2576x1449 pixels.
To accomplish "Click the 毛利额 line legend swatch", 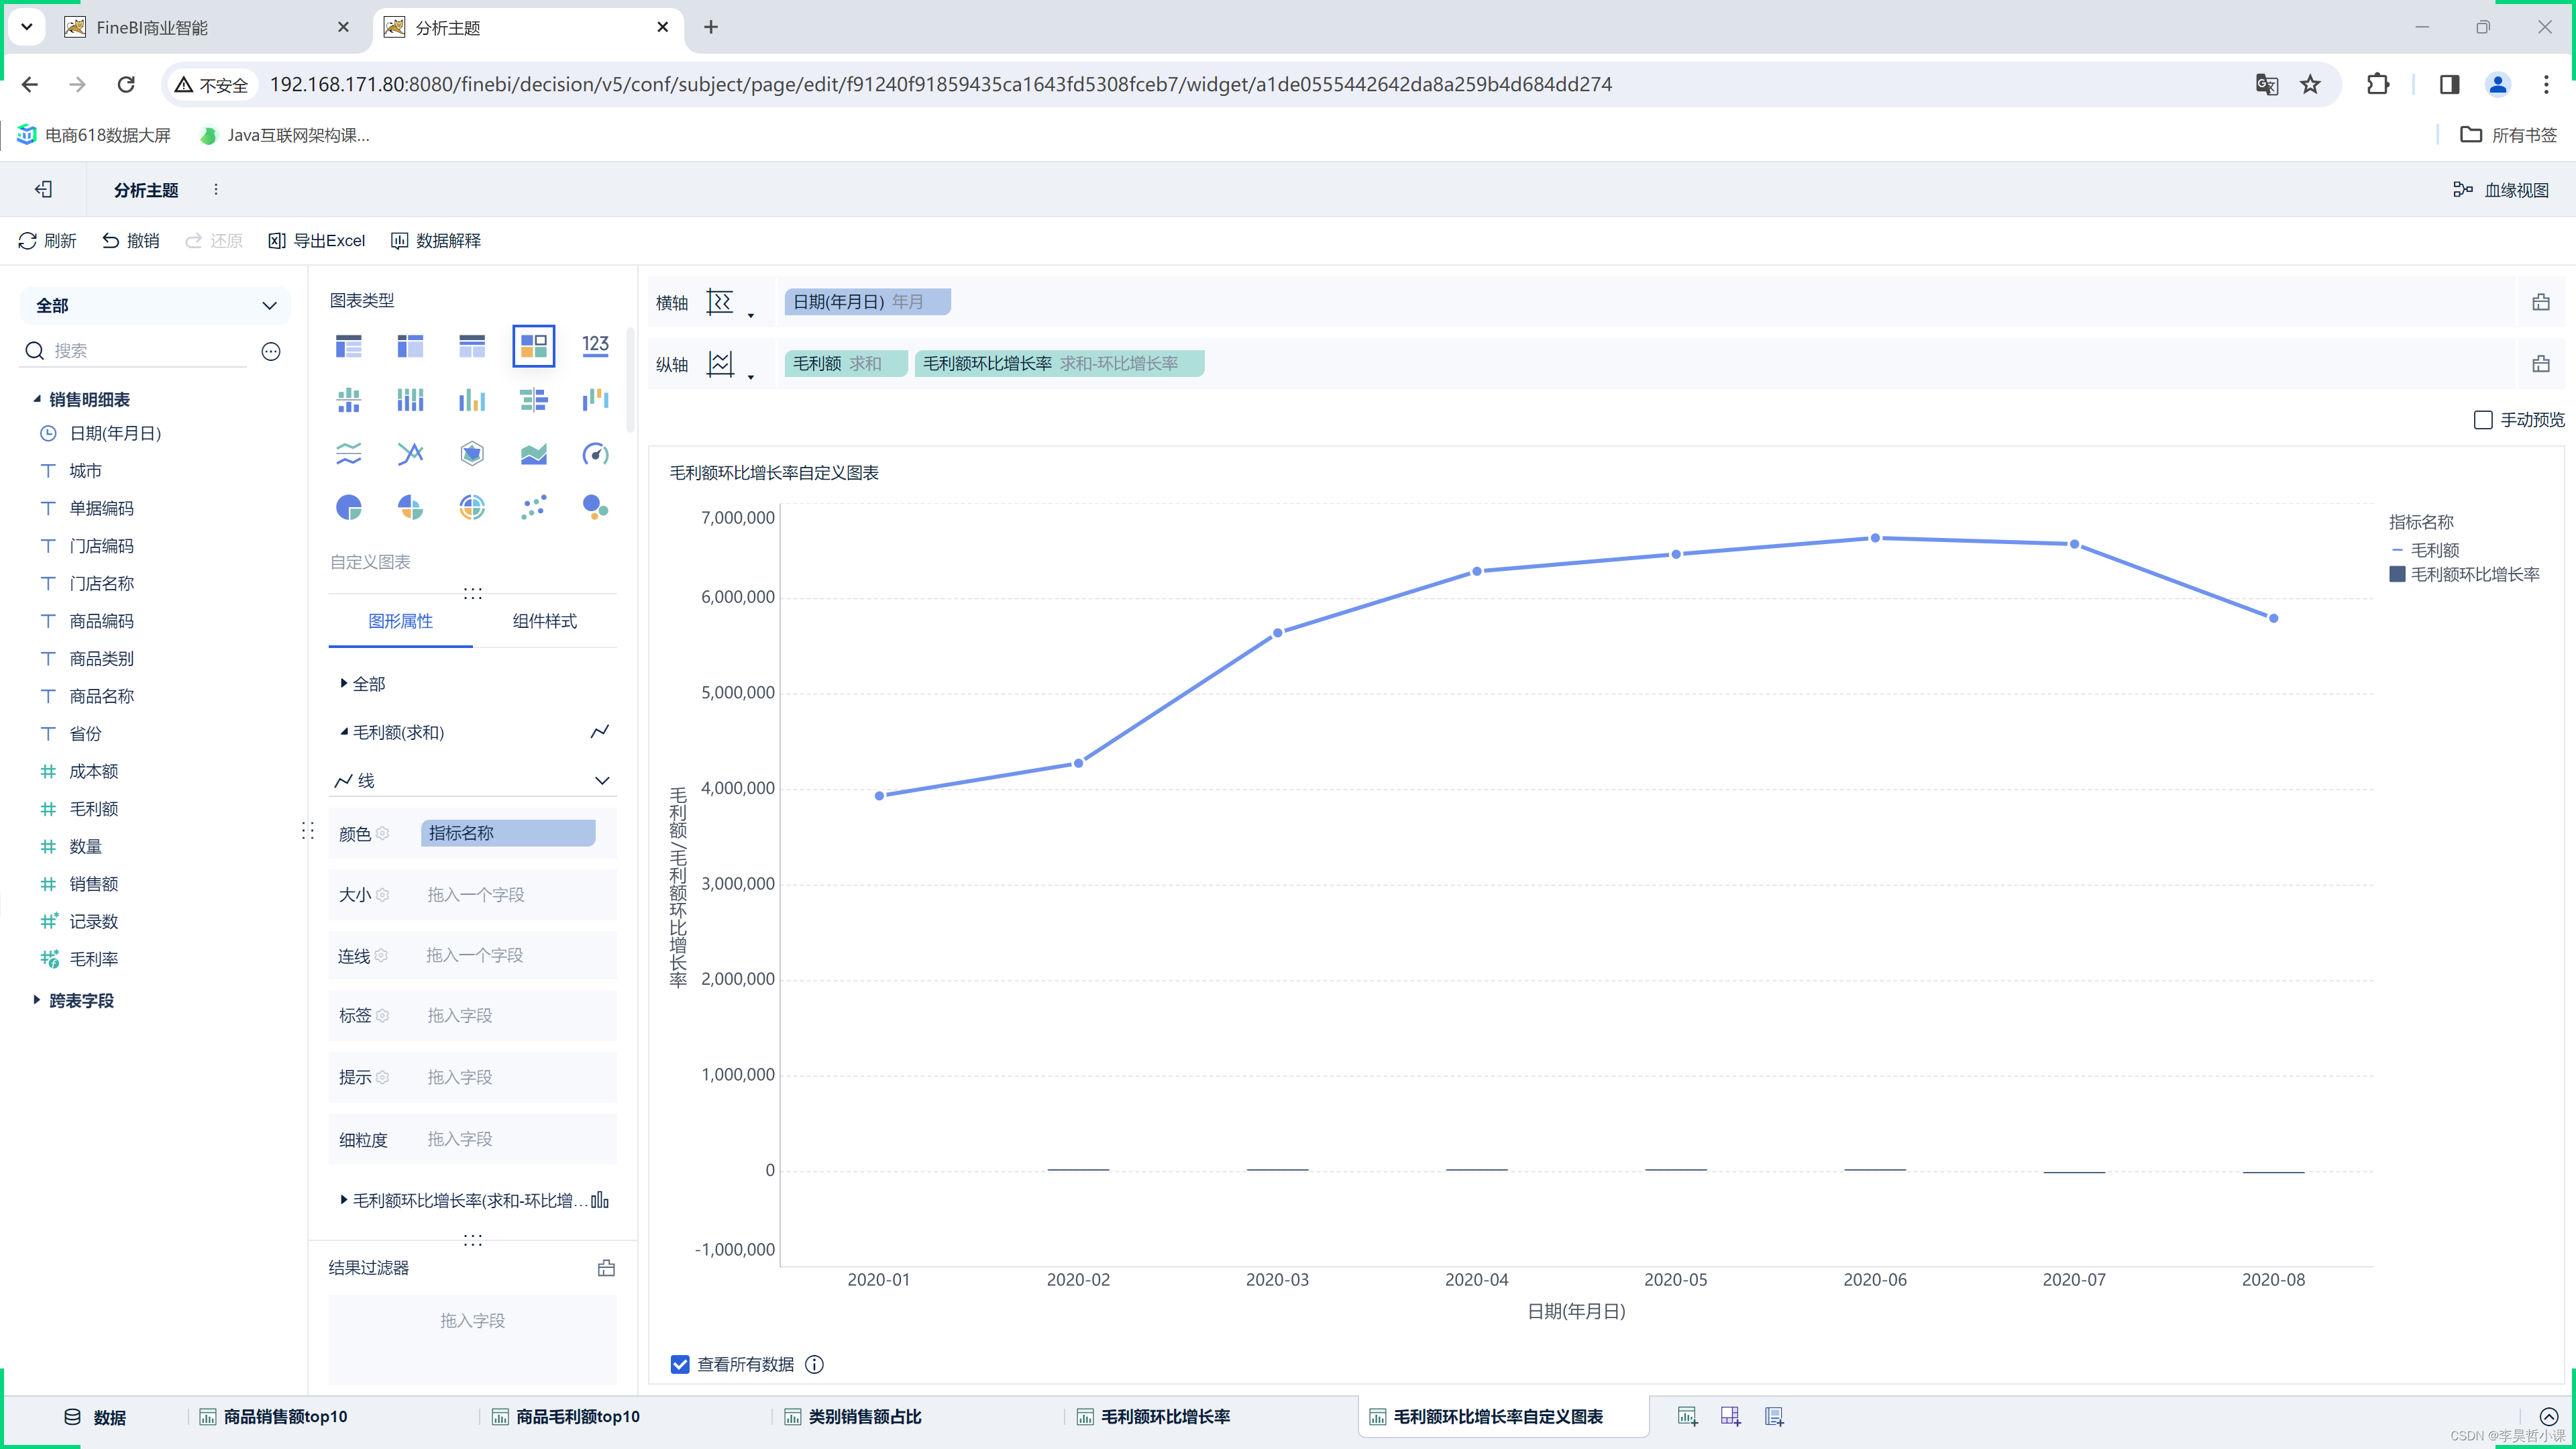I will (x=2397, y=550).
